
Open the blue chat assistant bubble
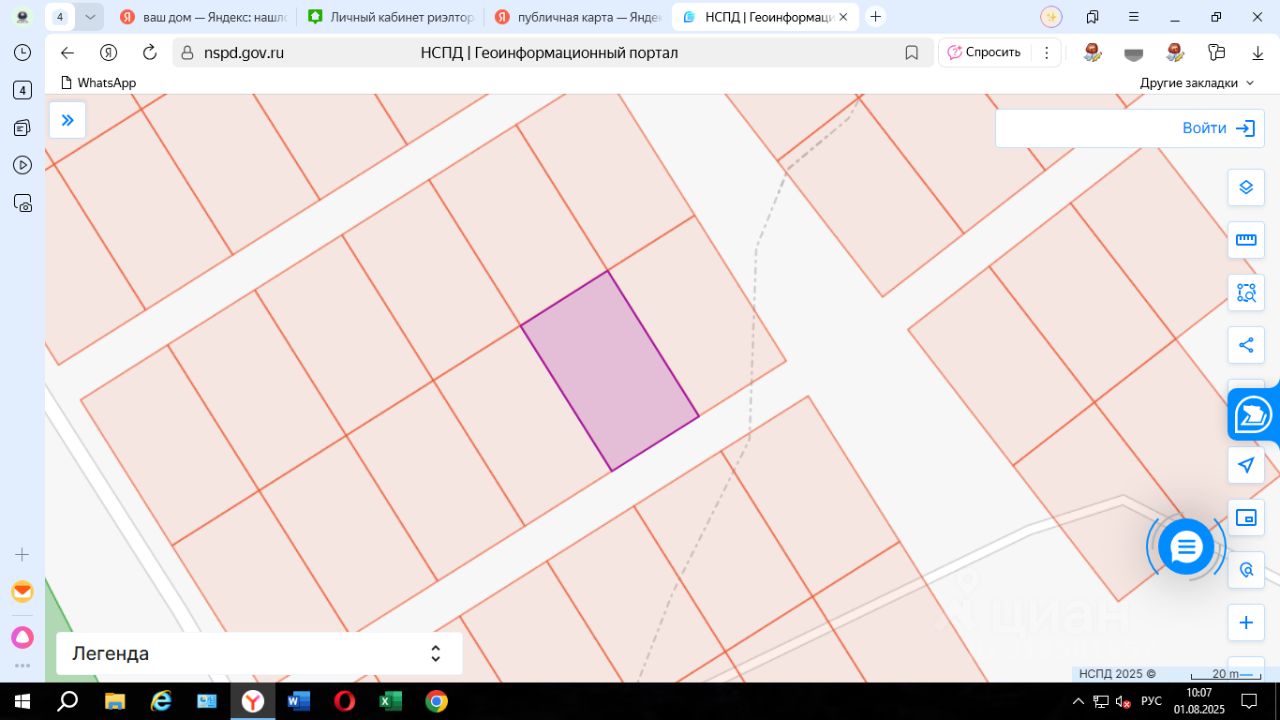tap(1186, 547)
